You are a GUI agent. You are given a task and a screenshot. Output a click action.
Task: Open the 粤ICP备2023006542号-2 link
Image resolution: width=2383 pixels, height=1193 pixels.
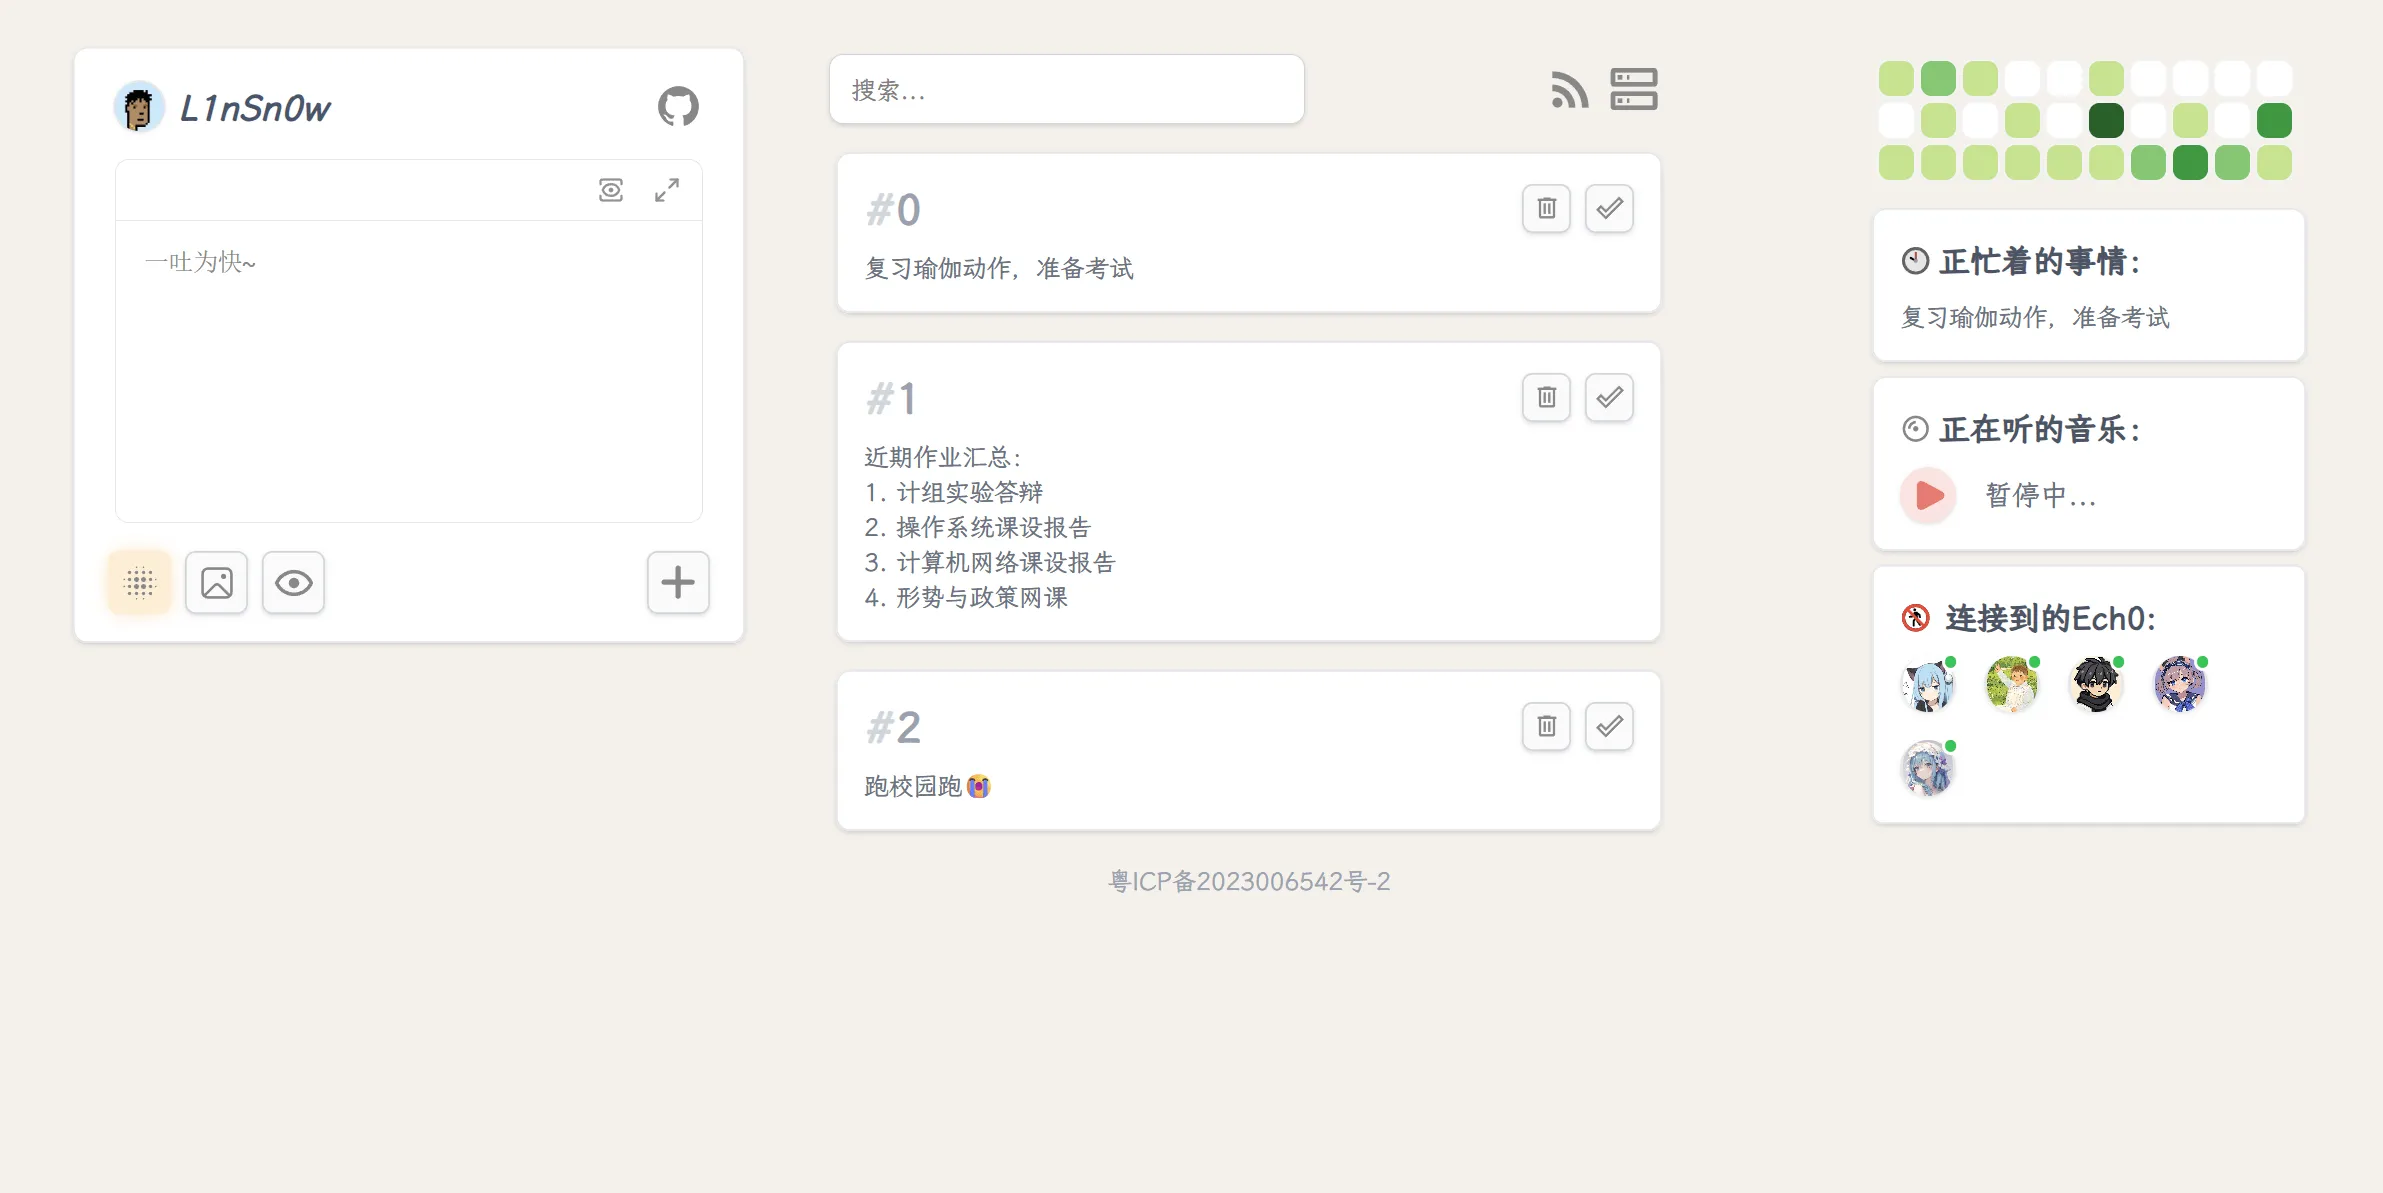(1249, 881)
